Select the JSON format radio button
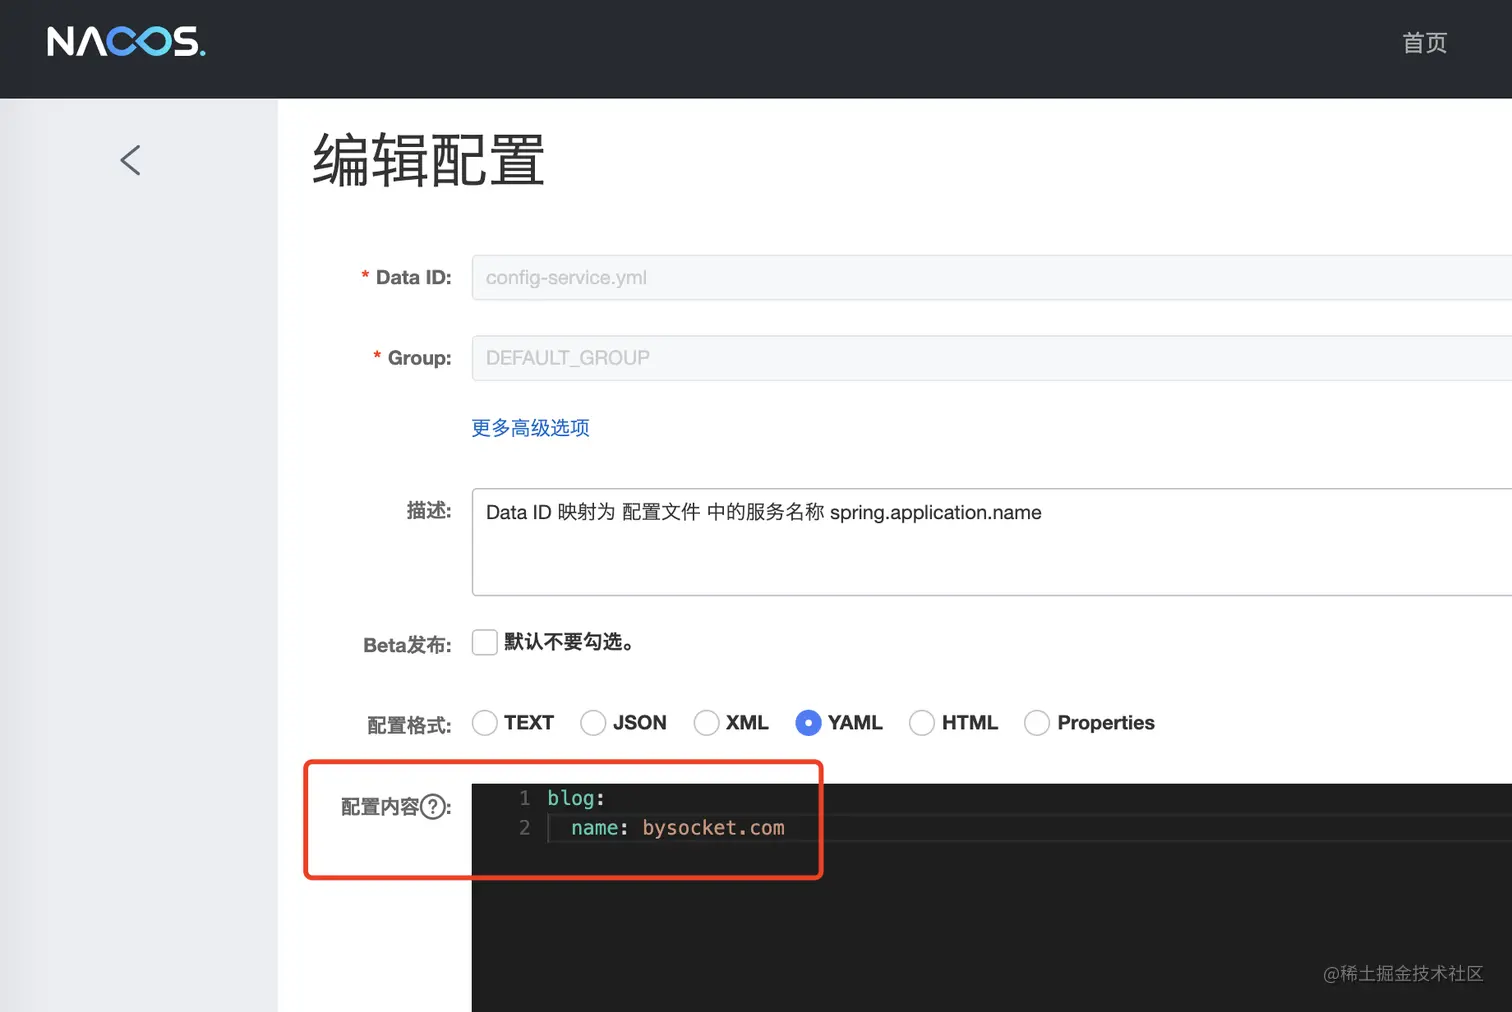The image size is (1512, 1012). pos(593,723)
